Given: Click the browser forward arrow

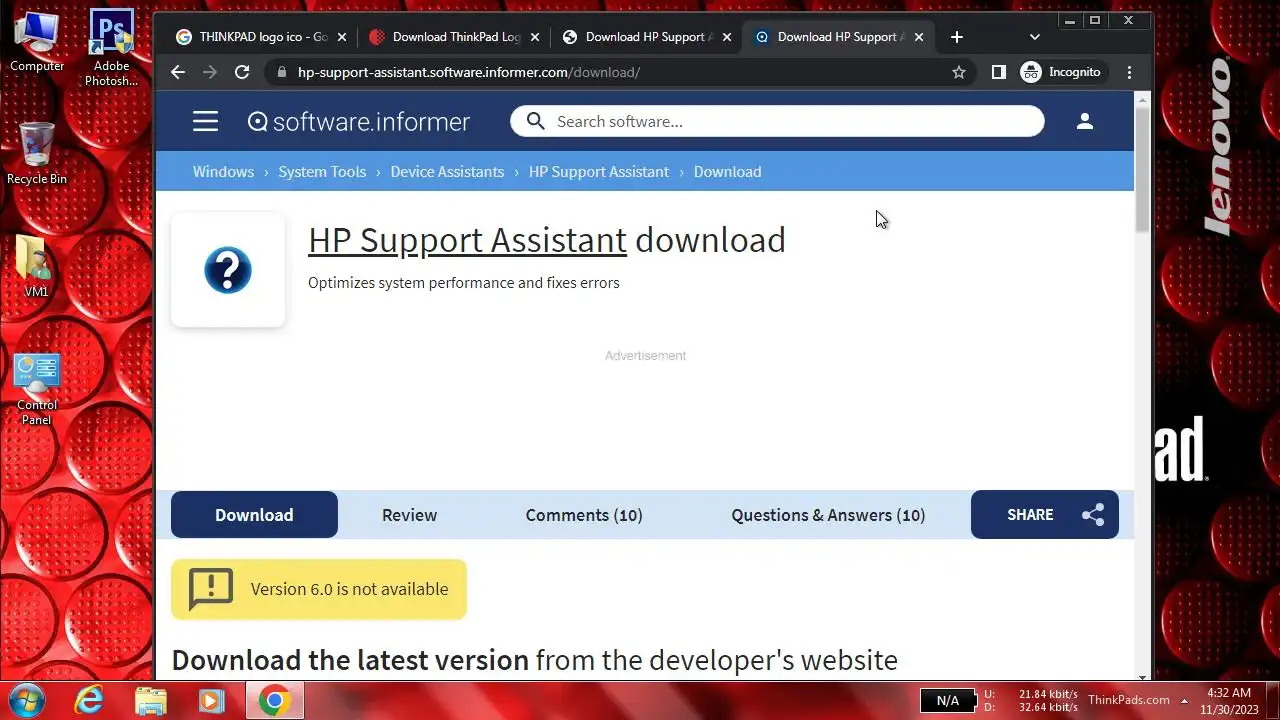Looking at the screenshot, I should [x=210, y=72].
